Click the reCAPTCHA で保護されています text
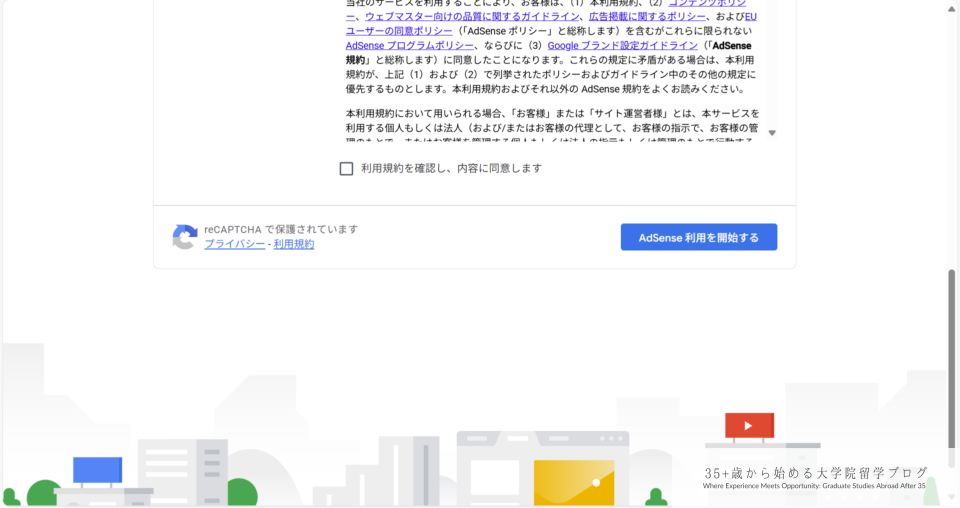The image size is (960, 508). [281, 229]
